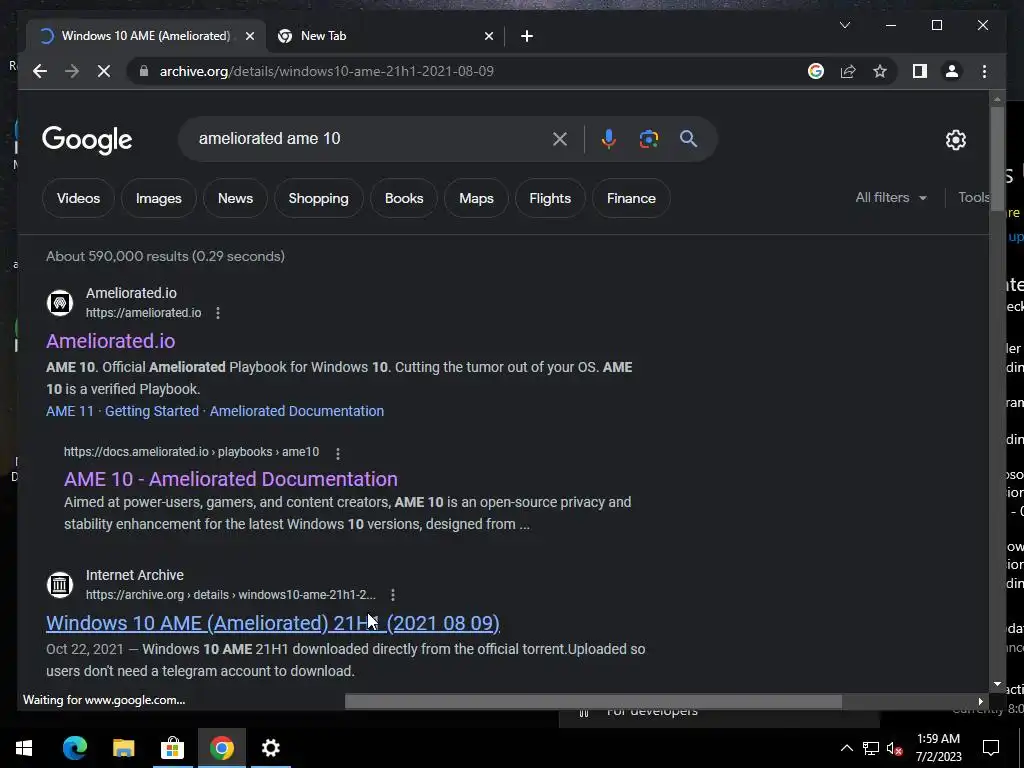
Task: Open Microsoft Store from the taskbar
Action: coord(172,748)
